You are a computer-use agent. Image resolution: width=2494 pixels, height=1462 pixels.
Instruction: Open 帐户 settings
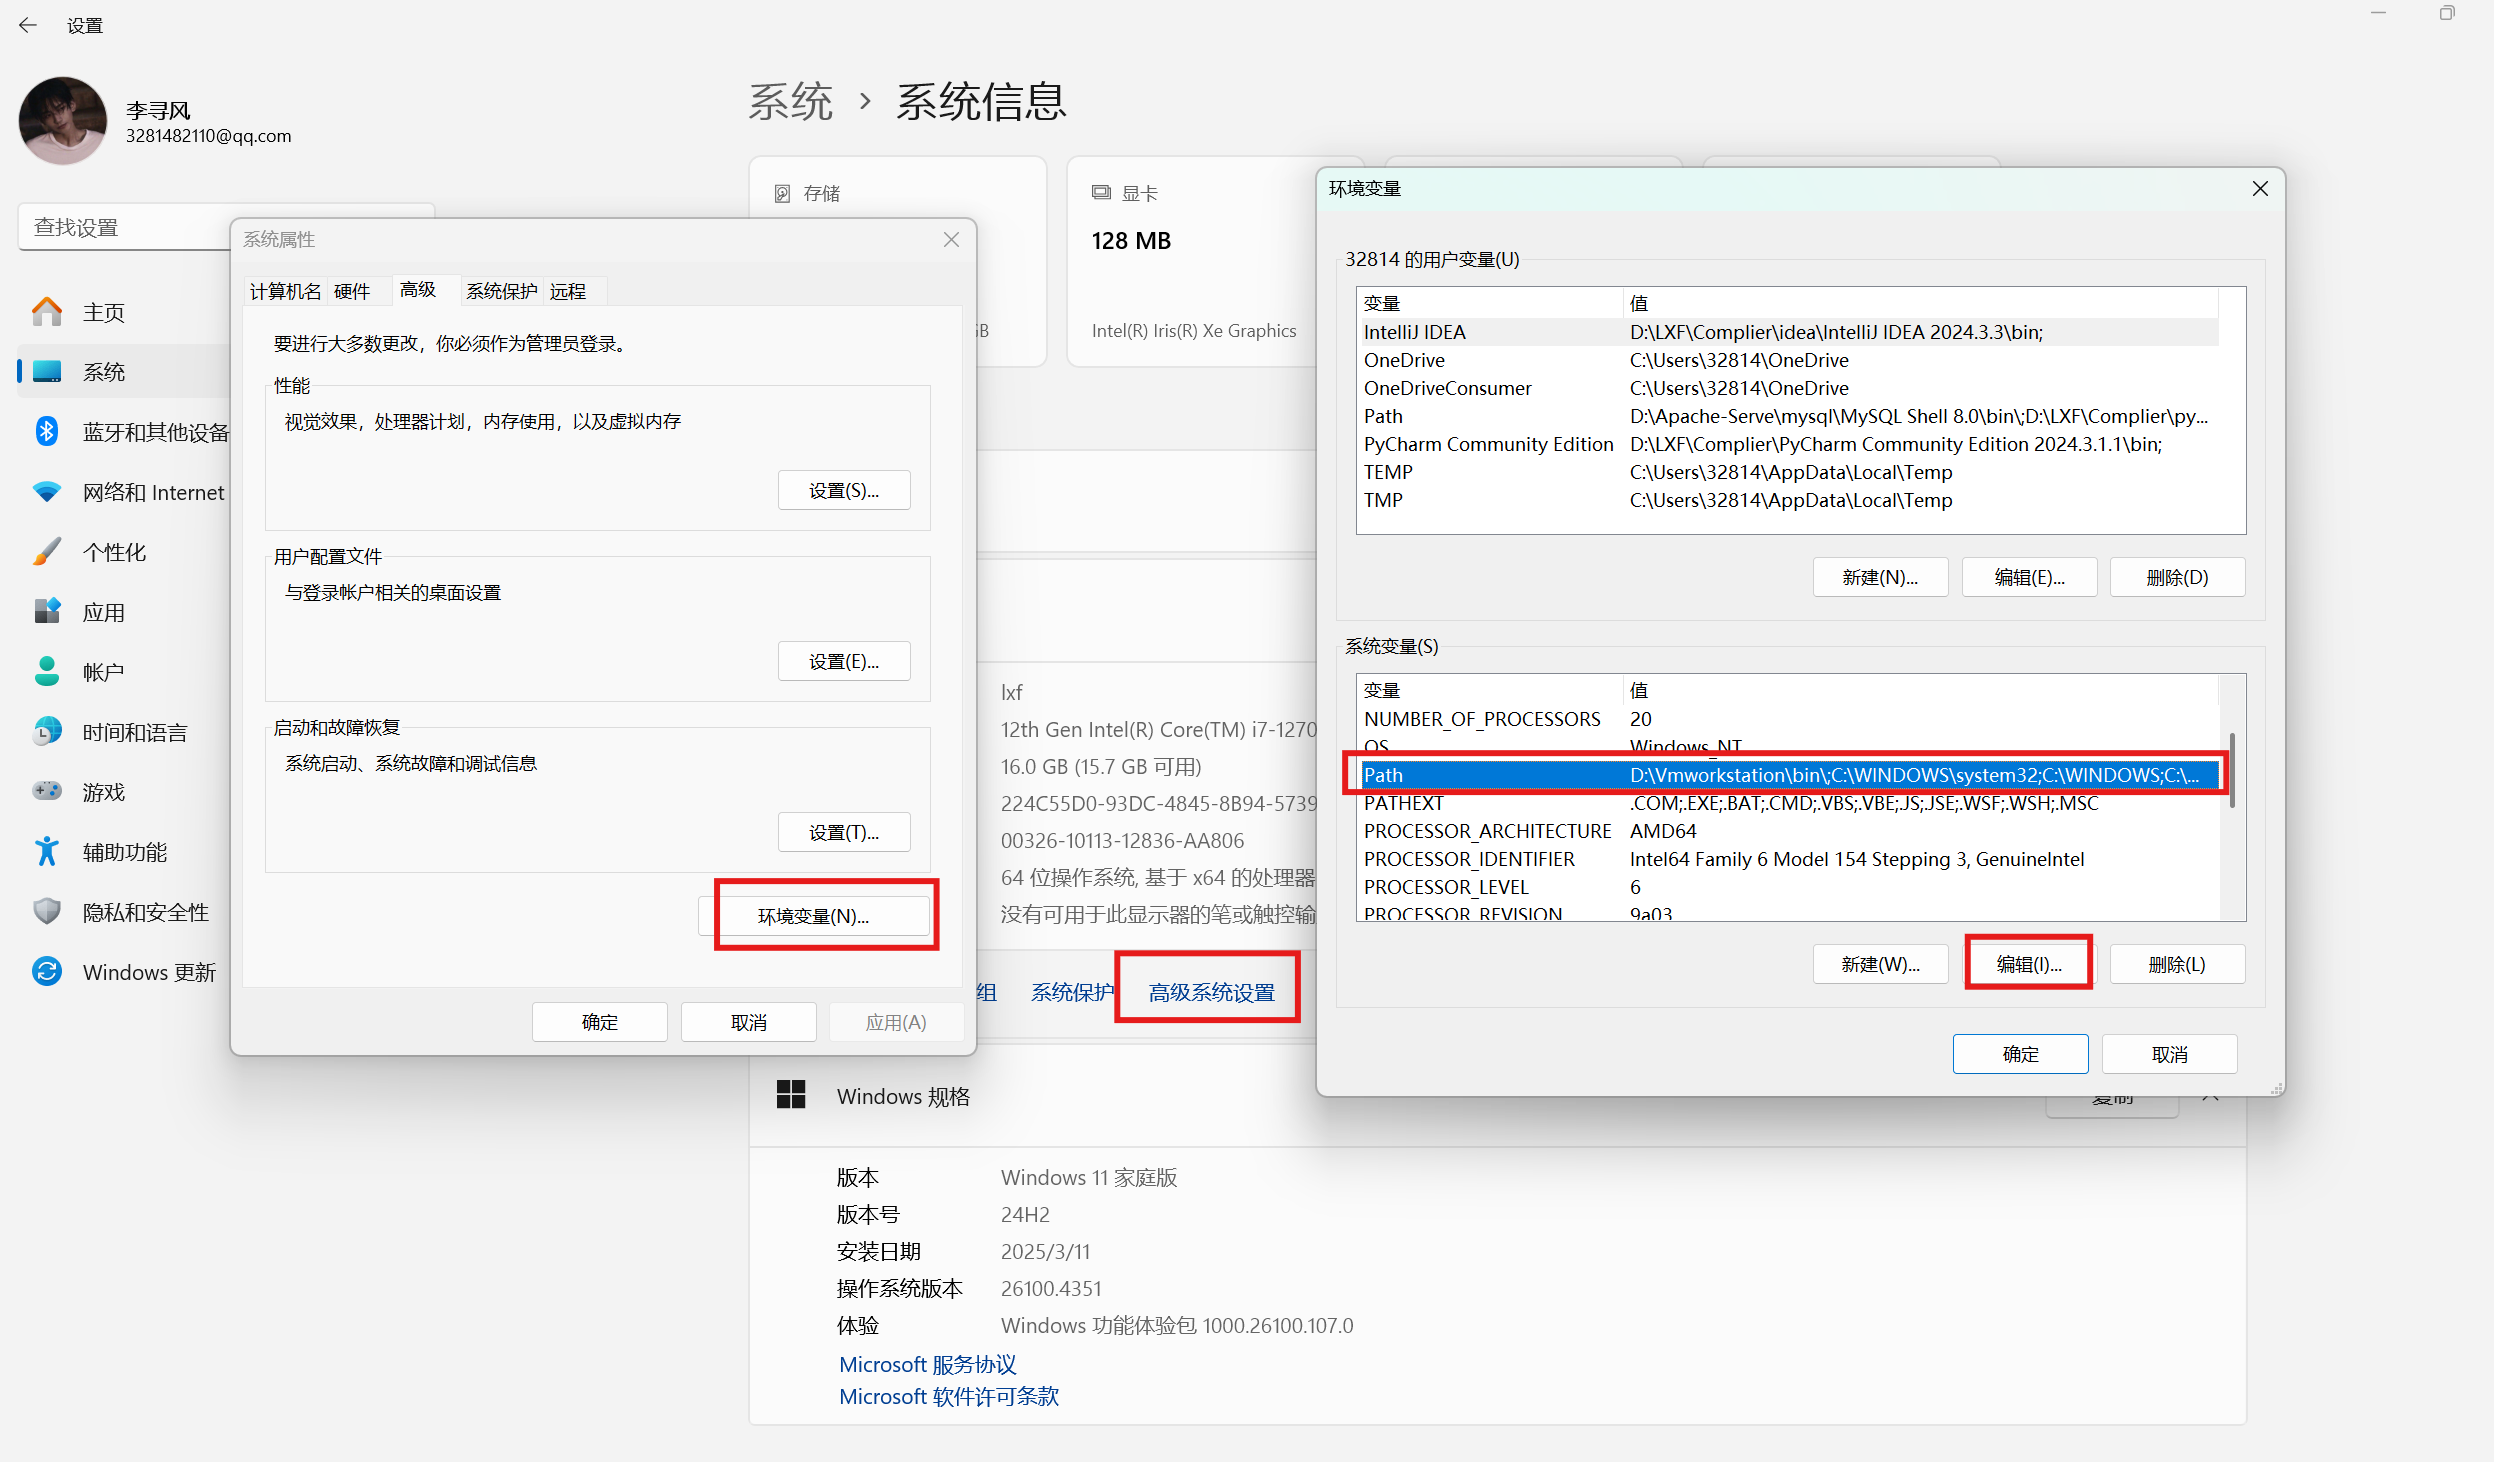[103, 671]
